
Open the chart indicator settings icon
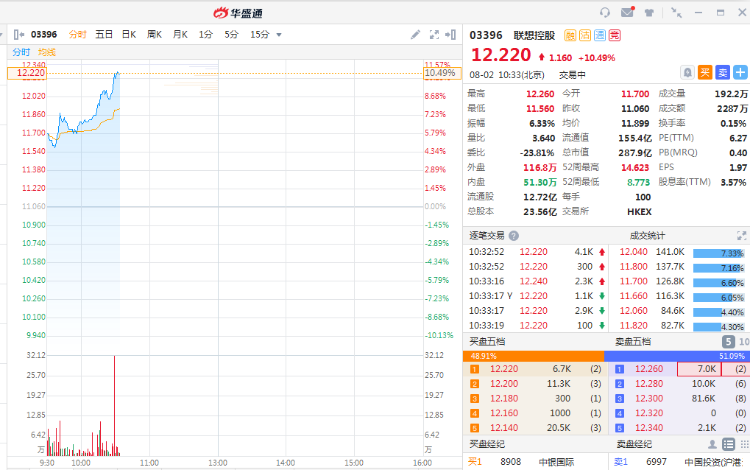[435, 34]
